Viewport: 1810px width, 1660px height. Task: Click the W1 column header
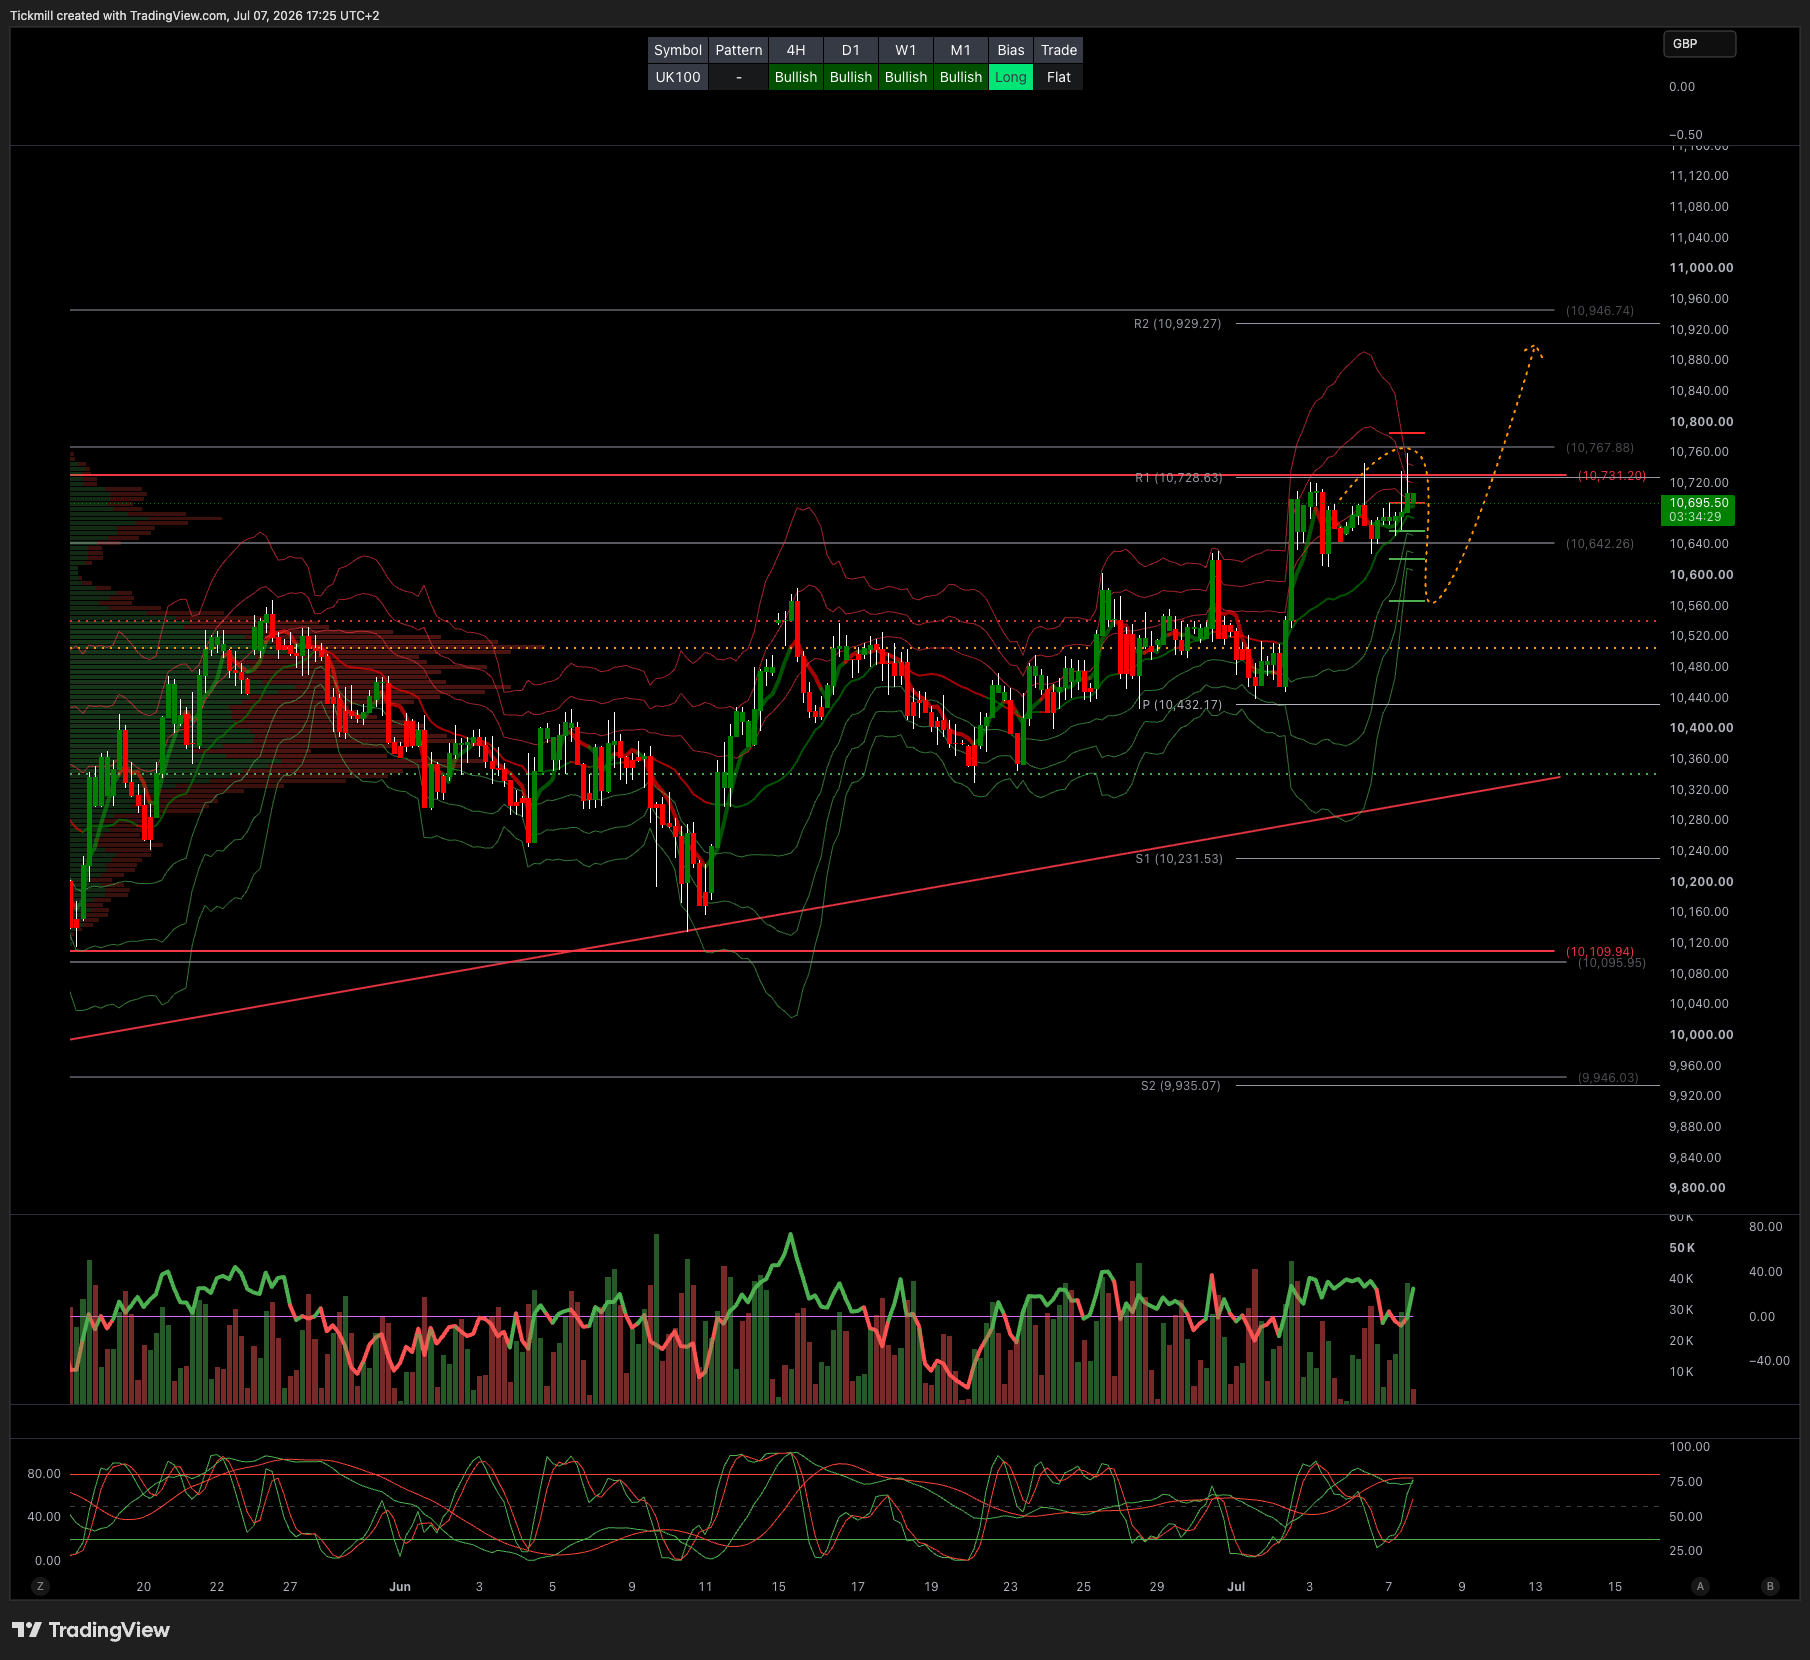[906, 50]
